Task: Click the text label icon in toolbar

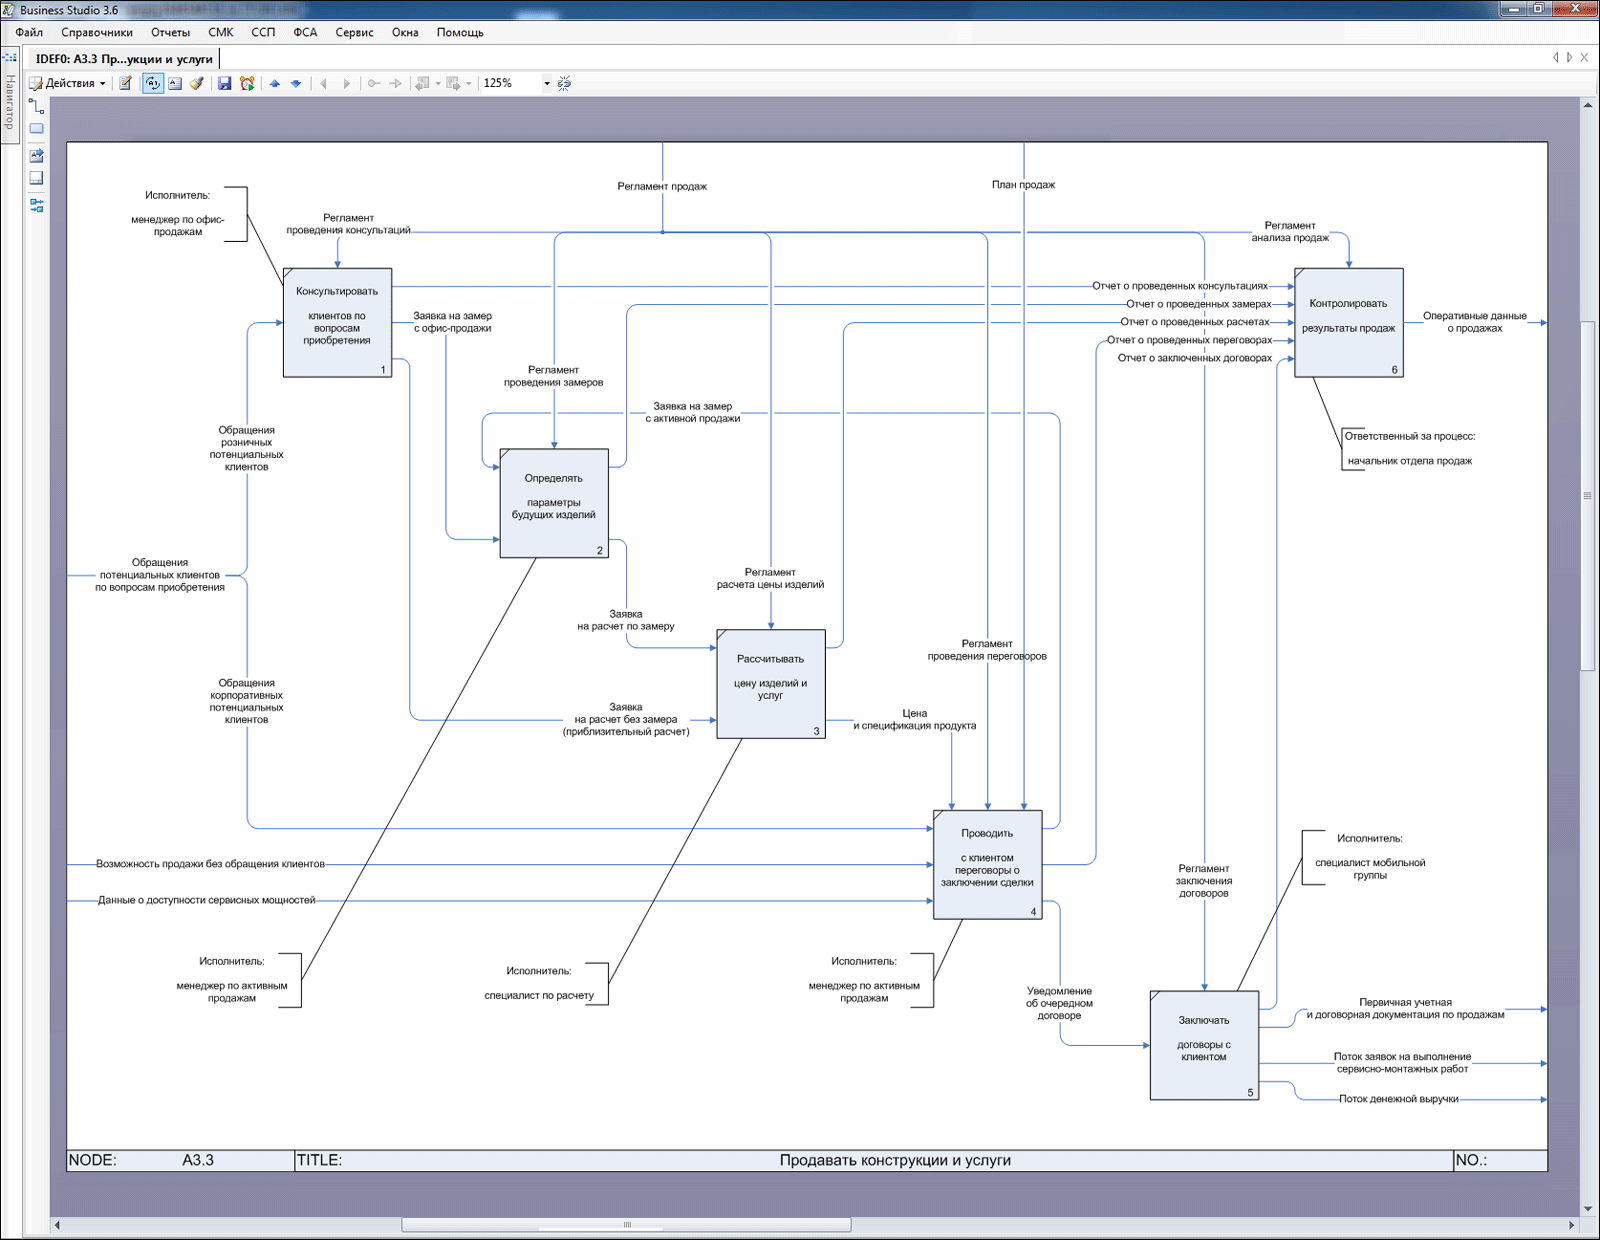Action: coord(175,84)
